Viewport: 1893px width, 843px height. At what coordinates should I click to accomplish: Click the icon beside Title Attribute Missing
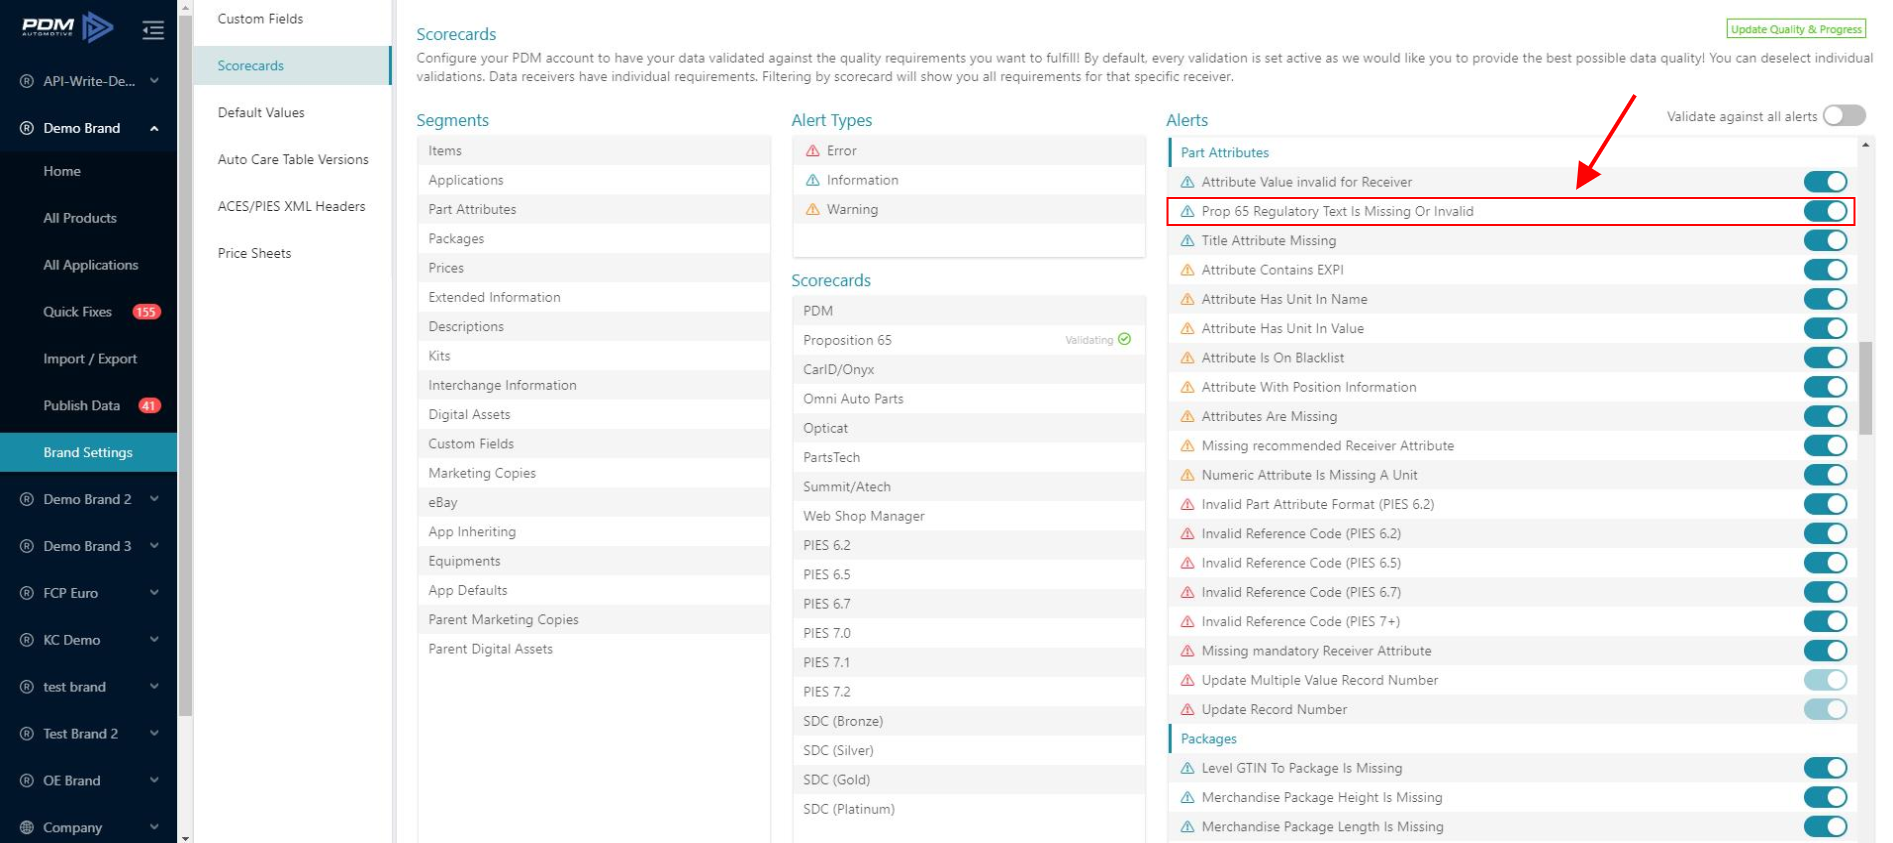[x=1188, y=241]
